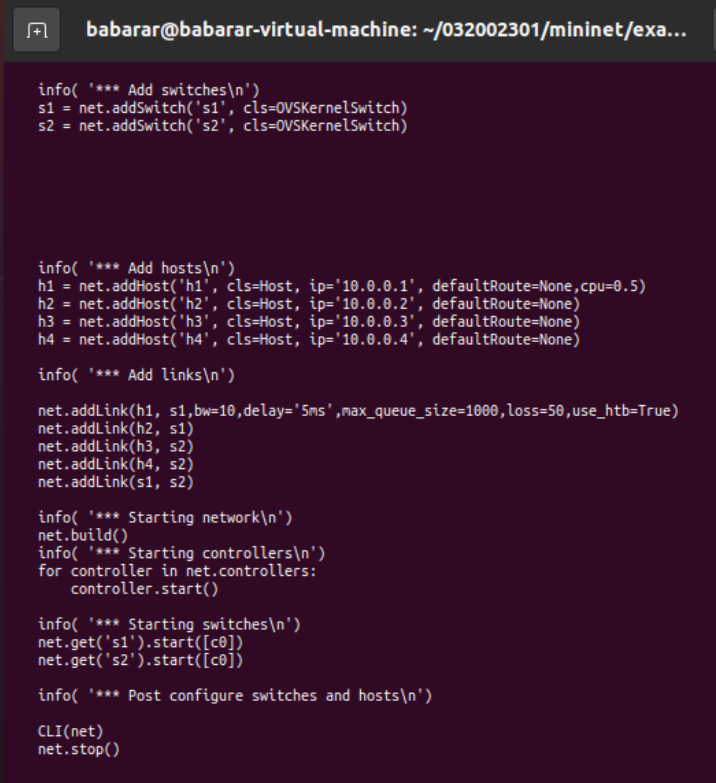The width and height of the screenshot is (716, 783).
Task: Click the h4 addHost line with ip 10.0.0.4
Action: [x=309, y=340]
